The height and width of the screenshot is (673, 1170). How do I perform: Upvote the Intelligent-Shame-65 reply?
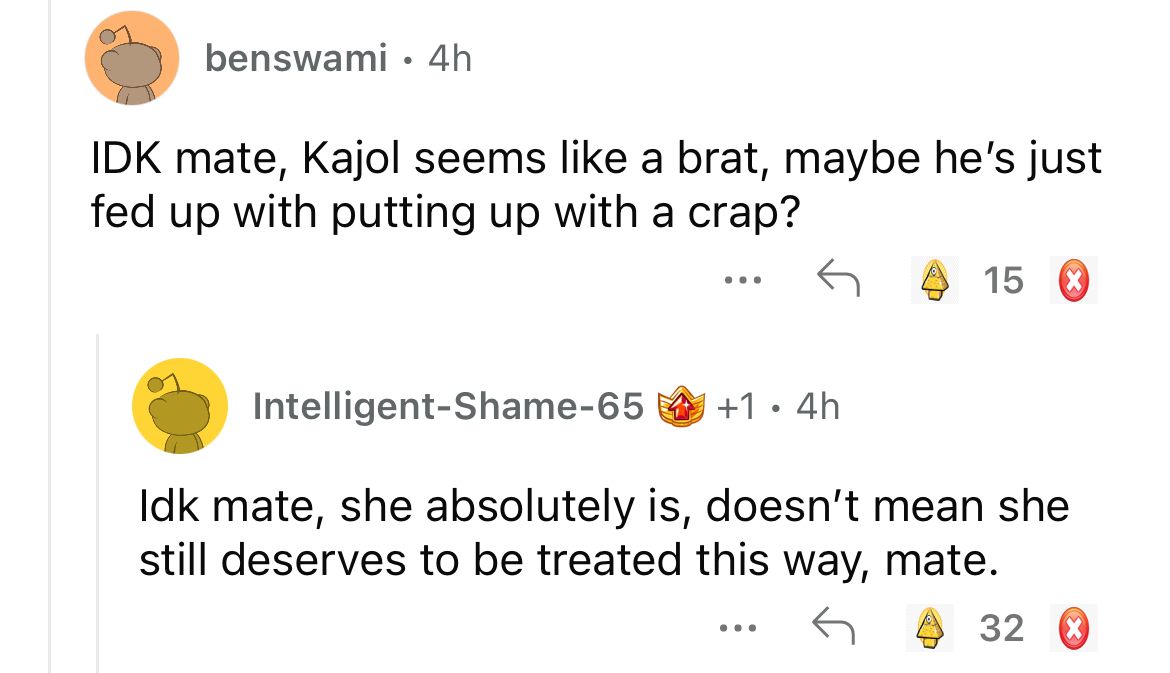tap(932, 629)
